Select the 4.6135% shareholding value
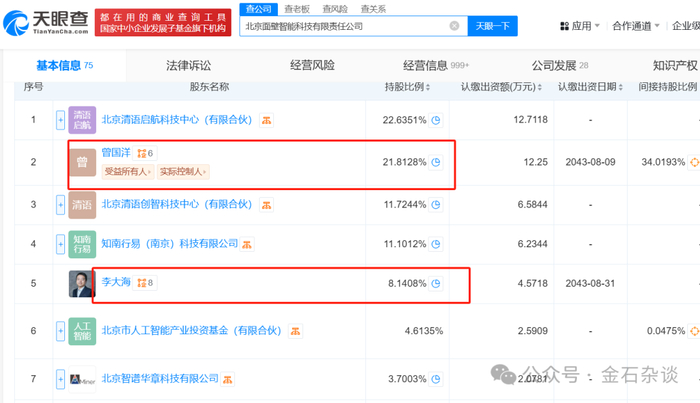Screen dimensions: 700x403 [x=424, y=331]
